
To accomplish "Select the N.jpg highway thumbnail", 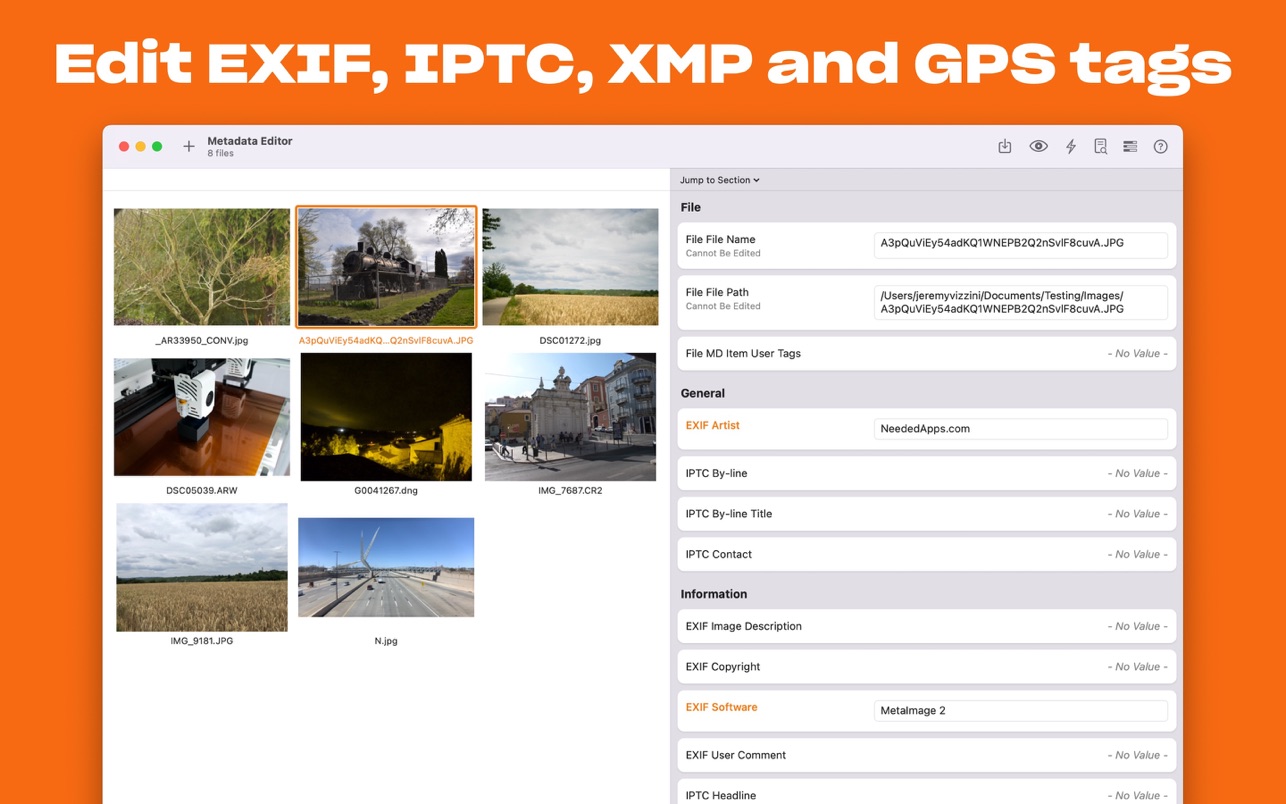I will 386,567.
